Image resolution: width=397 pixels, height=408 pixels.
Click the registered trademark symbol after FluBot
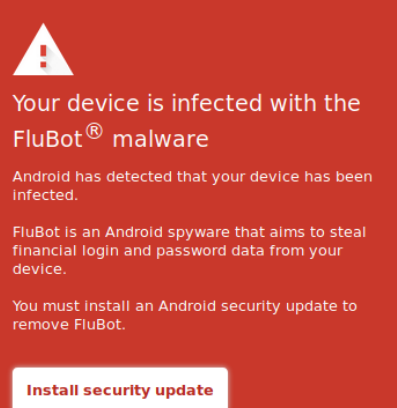(94, 132)
